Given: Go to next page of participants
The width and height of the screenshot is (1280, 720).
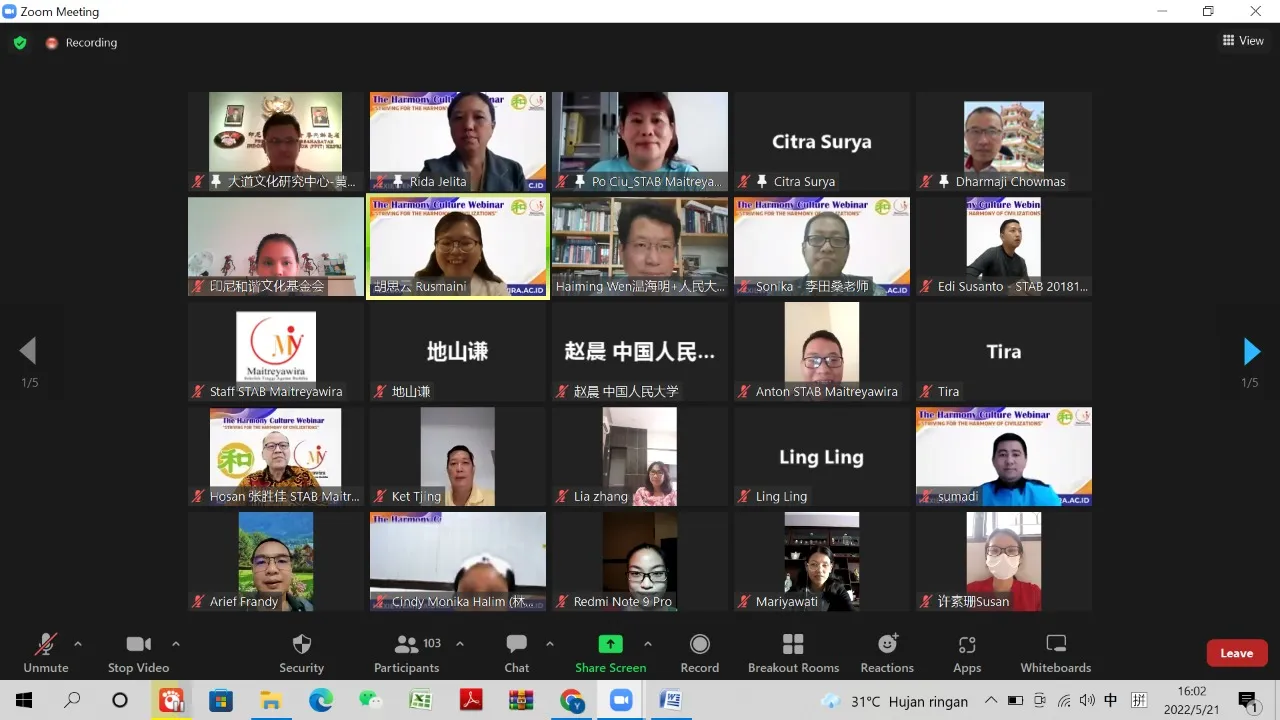Looking at the screenshot, I should [x=1251, y=351].
